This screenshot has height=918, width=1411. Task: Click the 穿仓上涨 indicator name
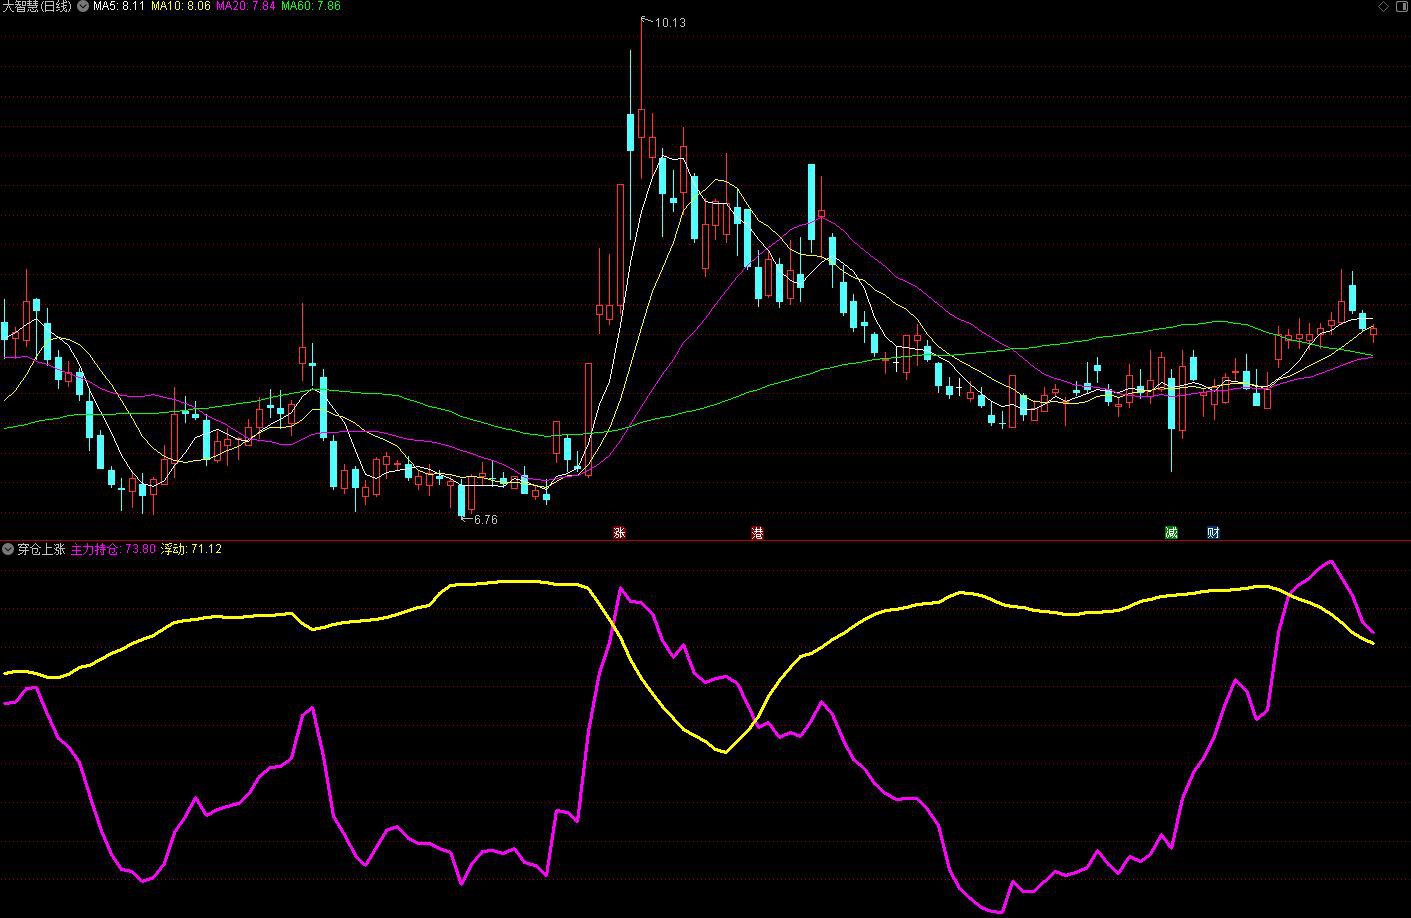[x=41, y=549]
